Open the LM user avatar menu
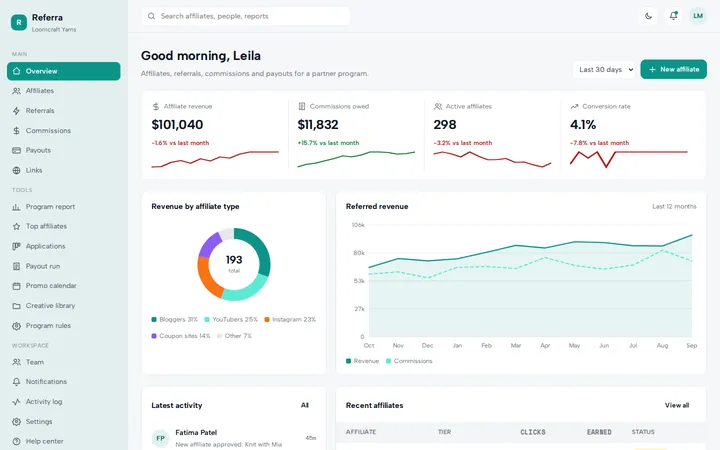720x450 pixels. coord(698,16)
